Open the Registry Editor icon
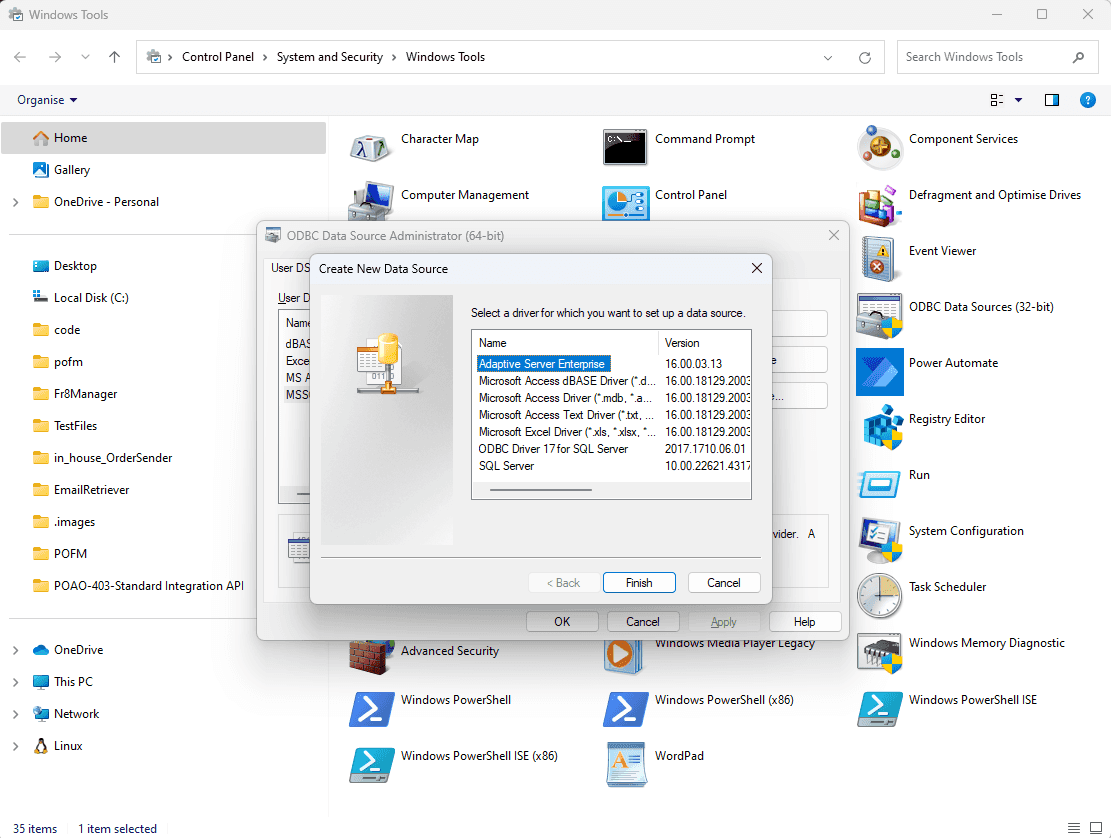 tap(879, 428)
